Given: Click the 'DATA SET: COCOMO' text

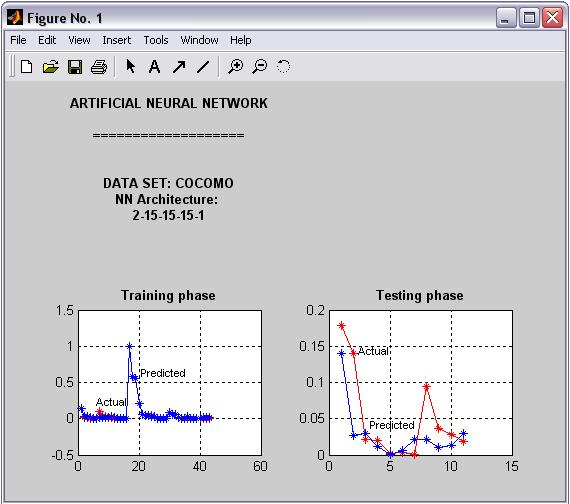Looking at the screenshot, I should tap(168, 183).
